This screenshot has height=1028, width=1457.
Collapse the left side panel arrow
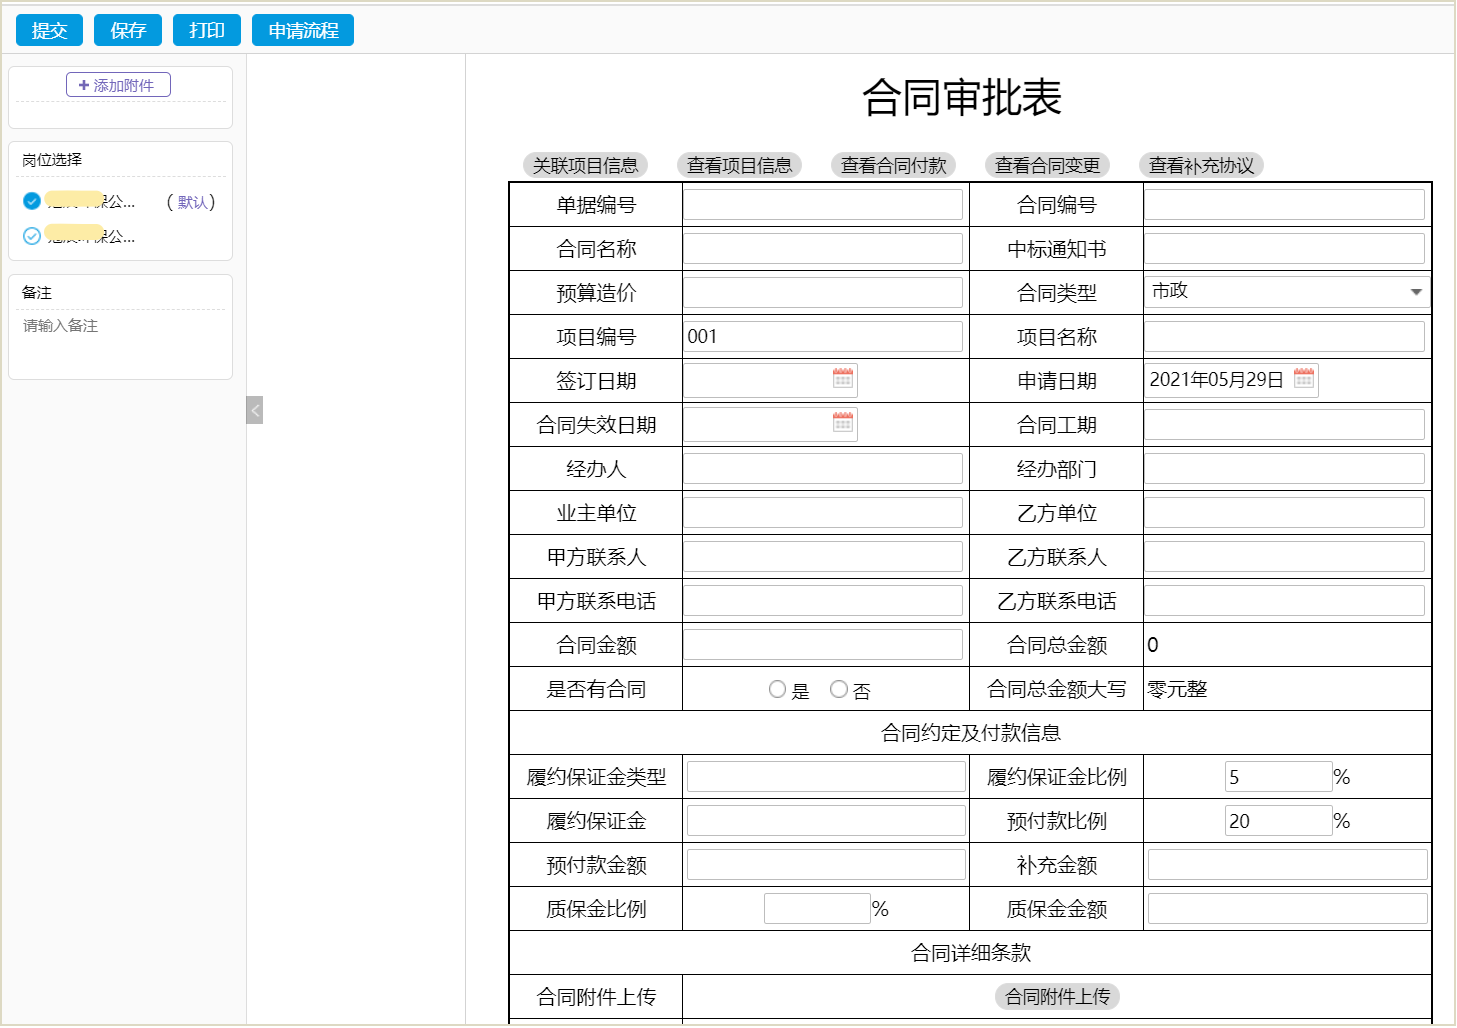[255, 410]
